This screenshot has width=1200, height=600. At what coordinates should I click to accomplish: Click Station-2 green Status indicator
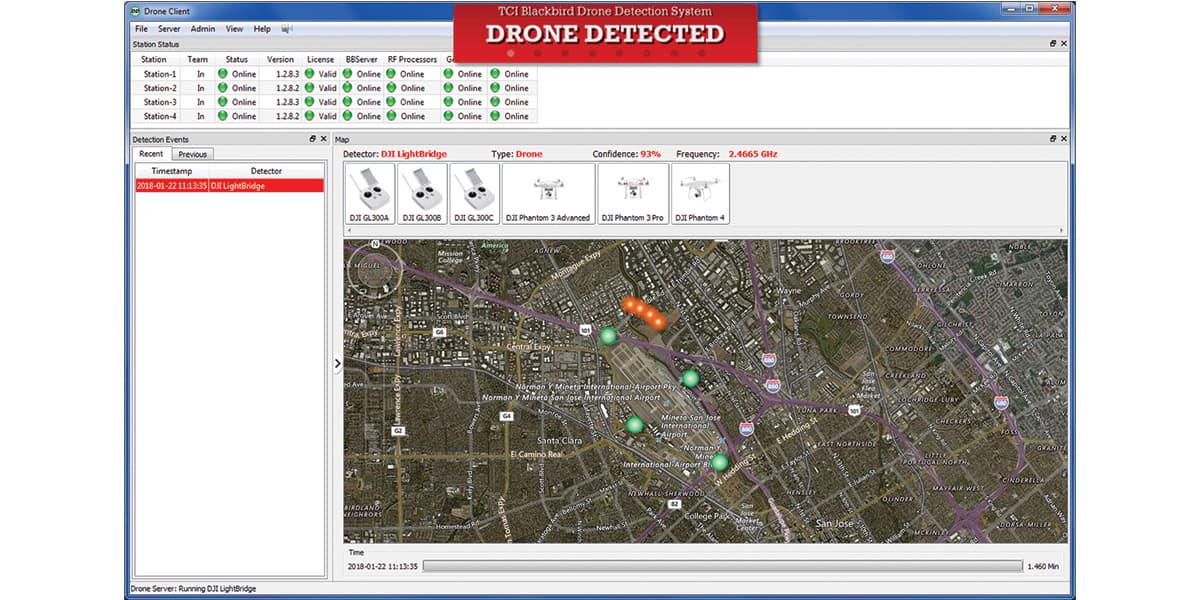pyautogui.click(x=223, y=88)
